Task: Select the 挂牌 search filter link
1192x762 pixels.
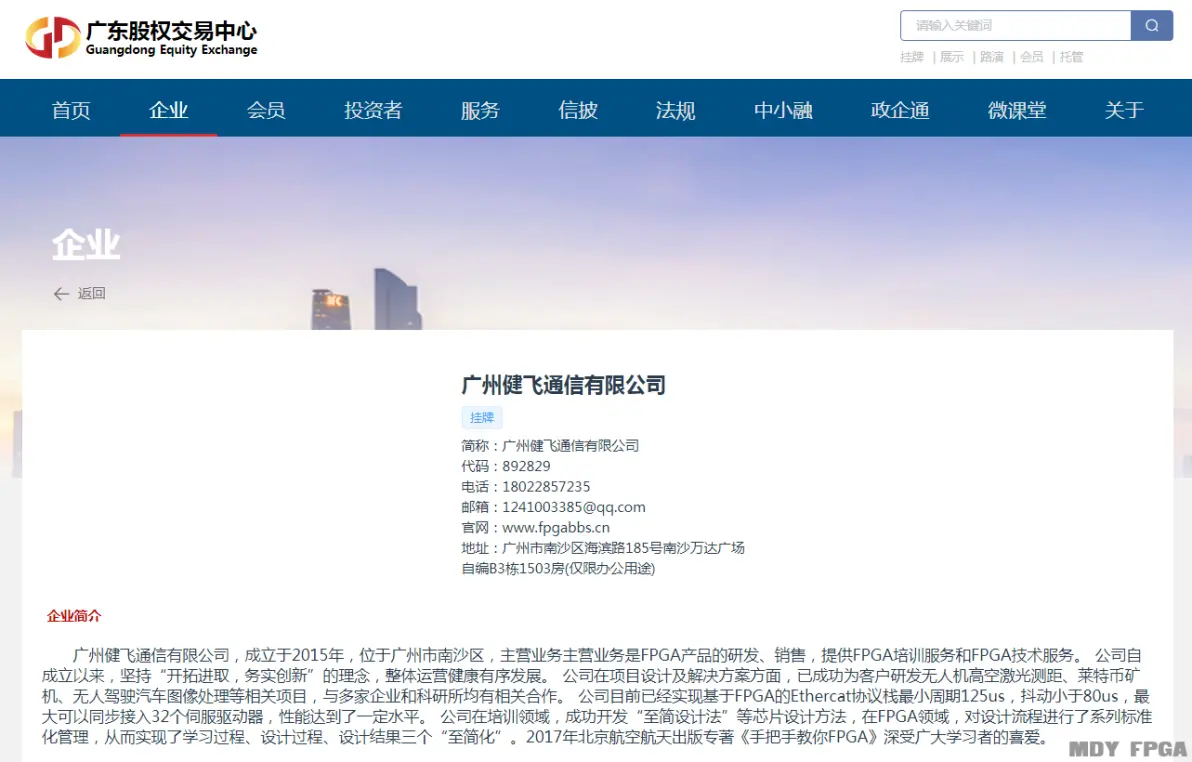Action: 911,57
